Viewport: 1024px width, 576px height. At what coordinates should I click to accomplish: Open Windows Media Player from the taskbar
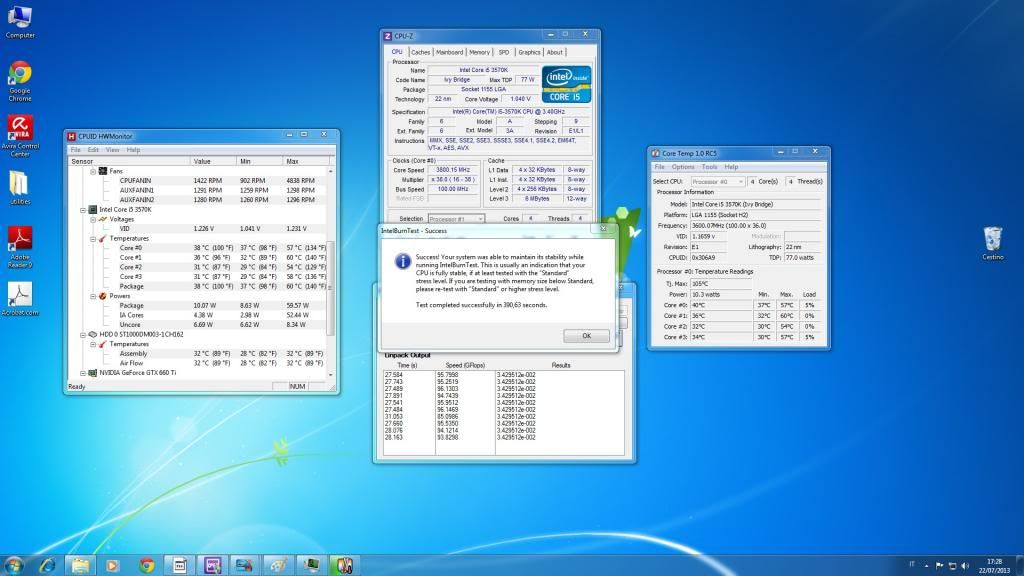coord(114,564)
